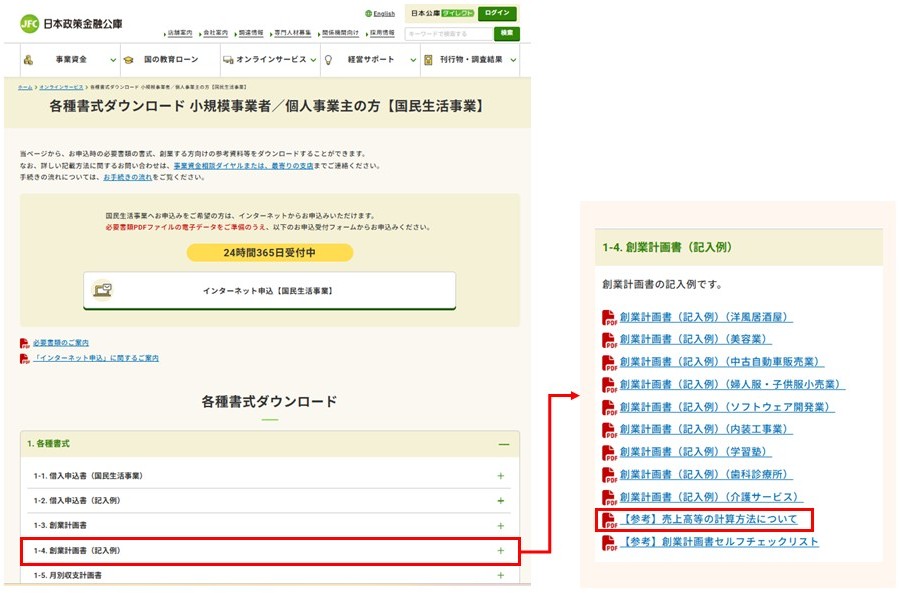Screen dimensions: 909x593
Task: Click PDF icon next to 必要書類のご案内
Action: tap(25, 343)
